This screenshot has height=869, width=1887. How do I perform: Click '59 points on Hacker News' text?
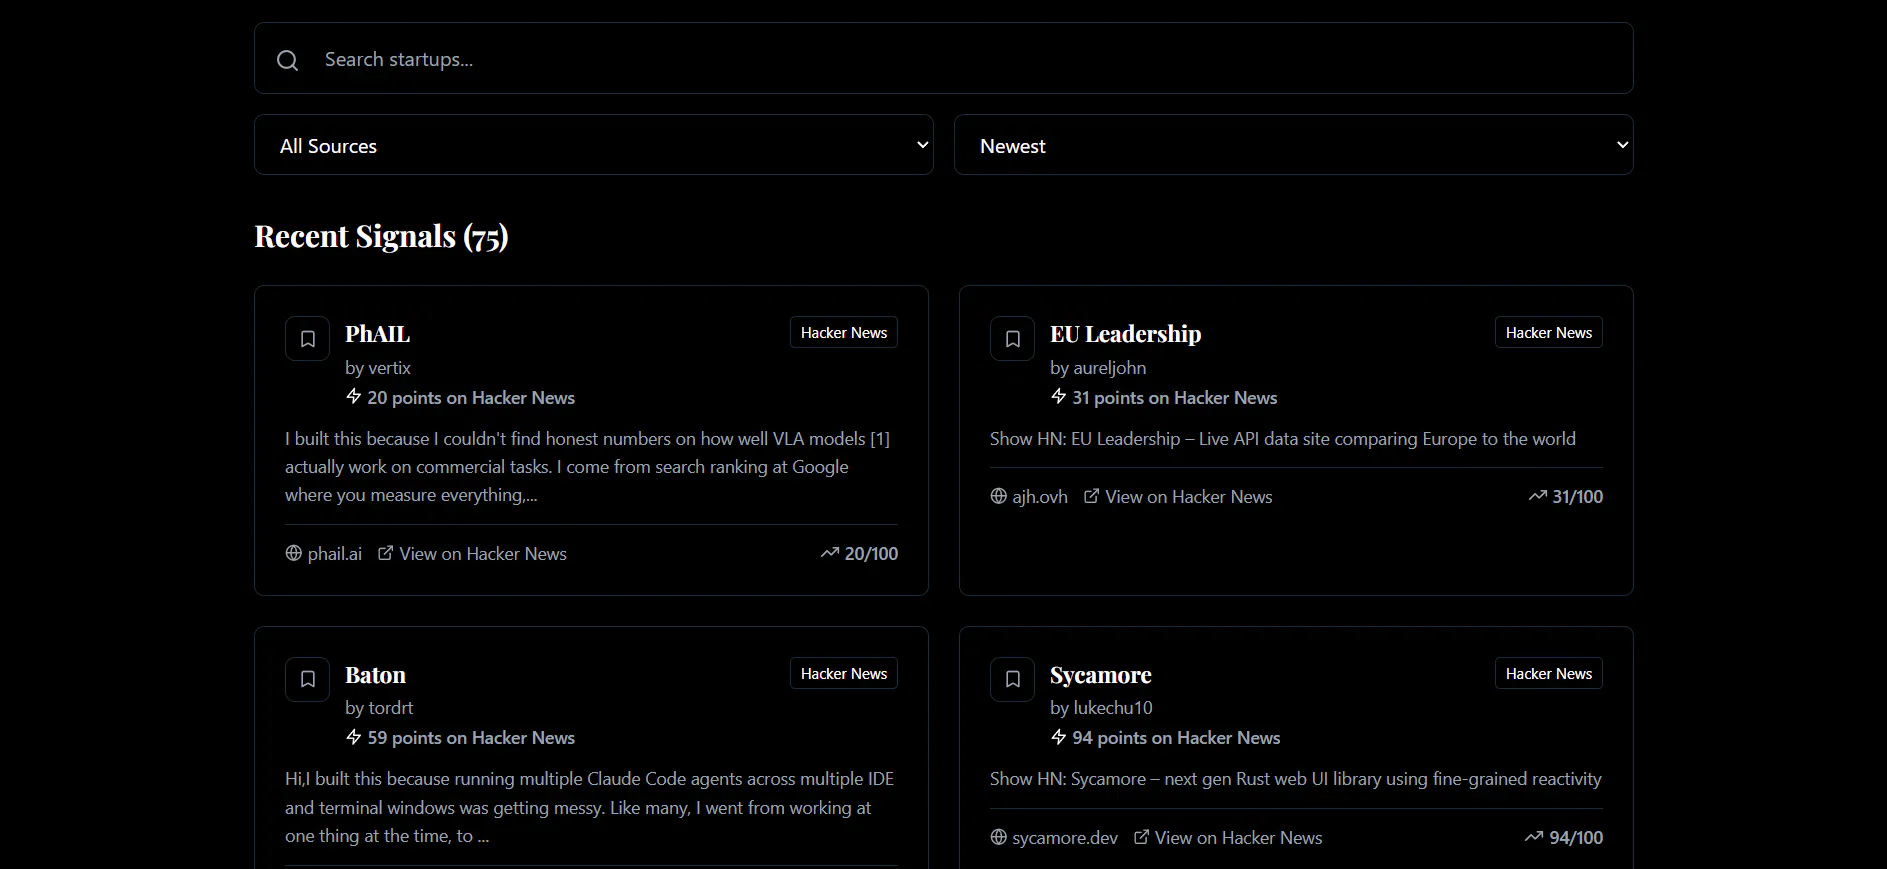pyautogui.click(x=471, y=738)
